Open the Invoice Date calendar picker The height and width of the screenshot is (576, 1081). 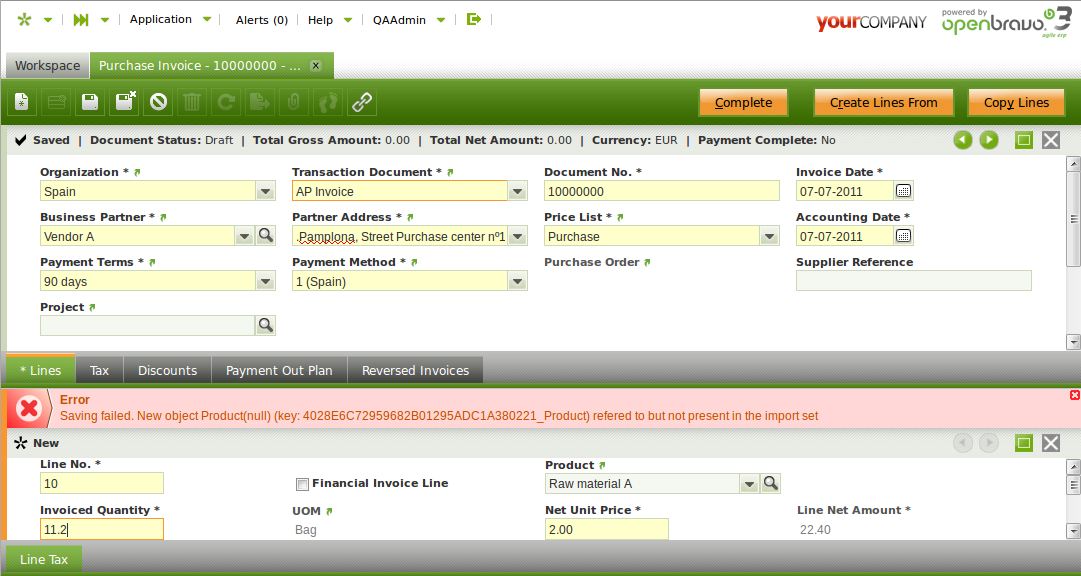903,191
